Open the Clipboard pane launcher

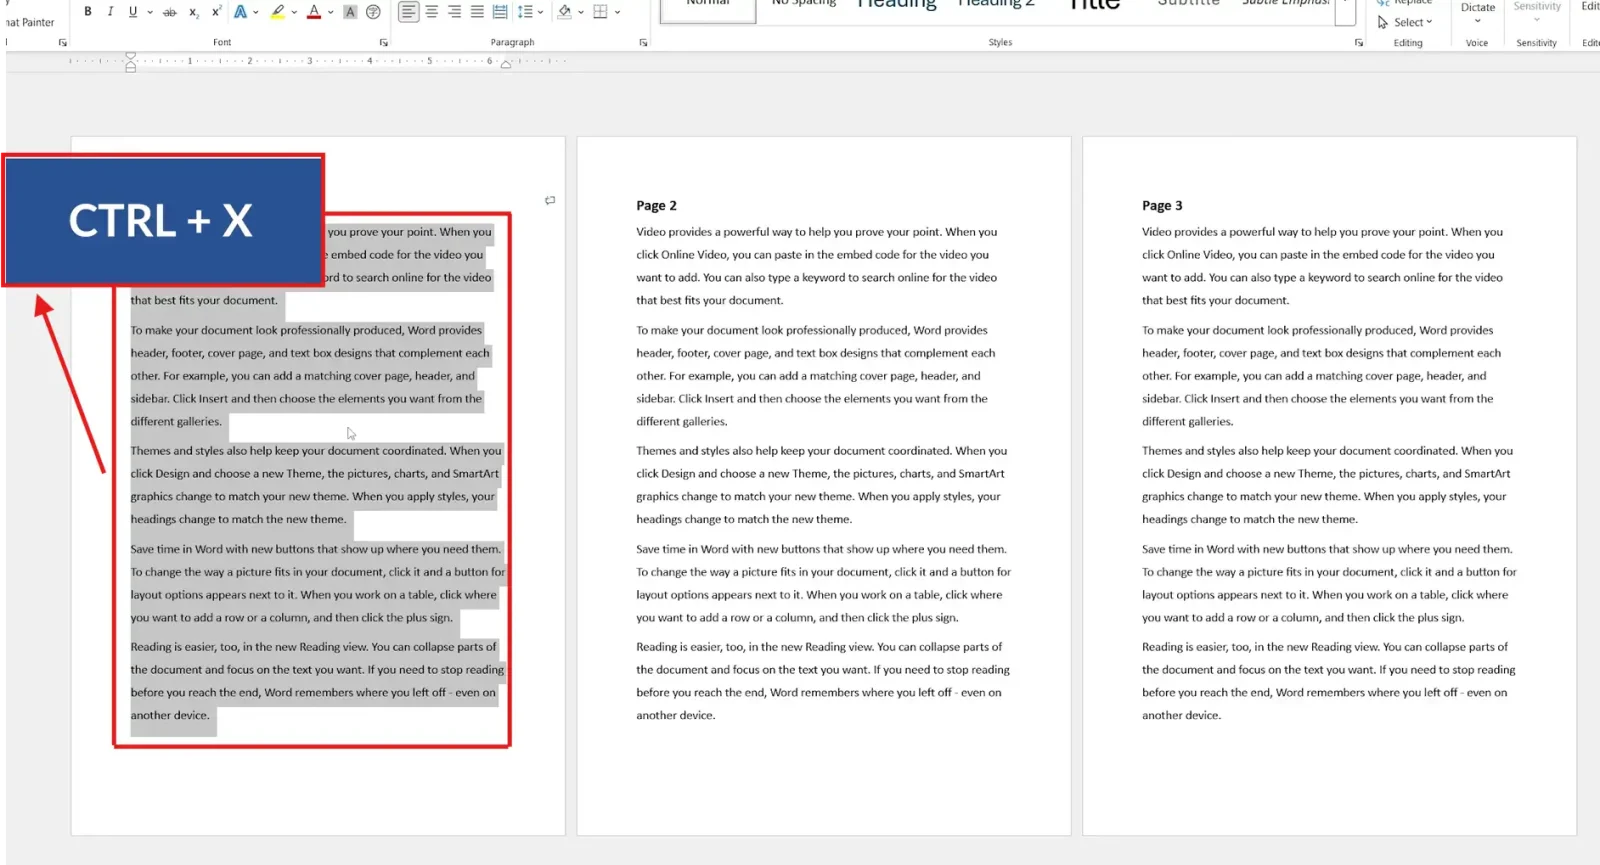(x=63, y=43)
